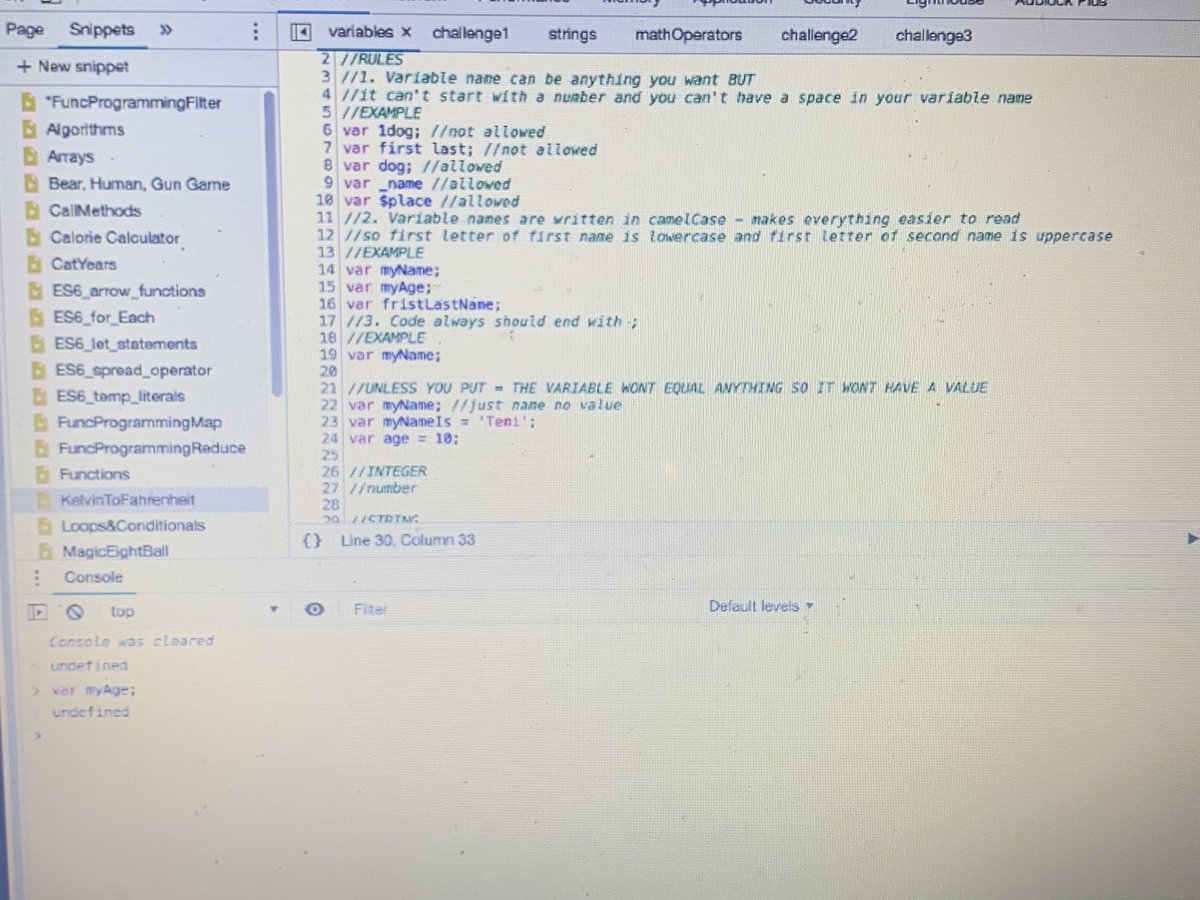Click the file icon beside FuncProgrammingMap

[42, 422]
